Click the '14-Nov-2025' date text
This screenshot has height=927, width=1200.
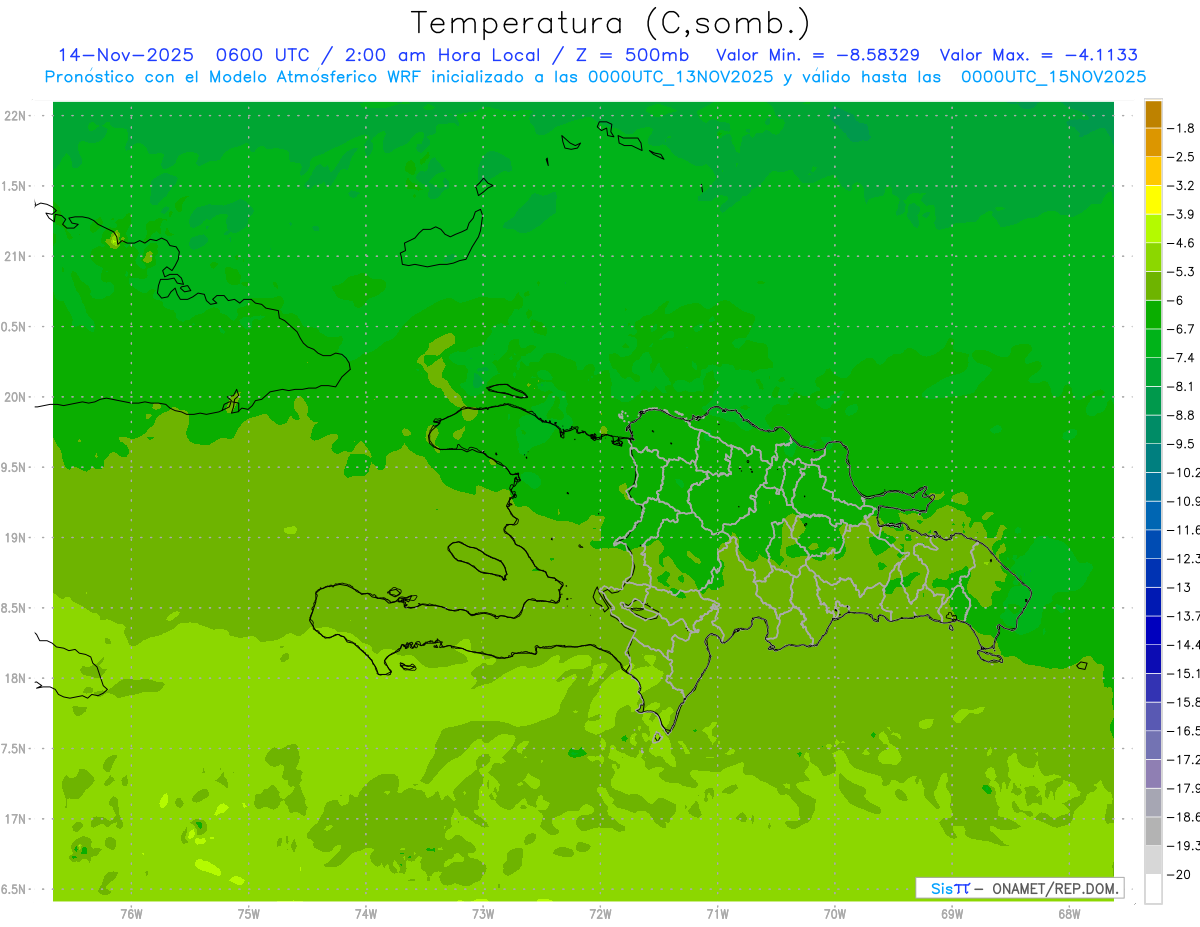coord(126,55)
